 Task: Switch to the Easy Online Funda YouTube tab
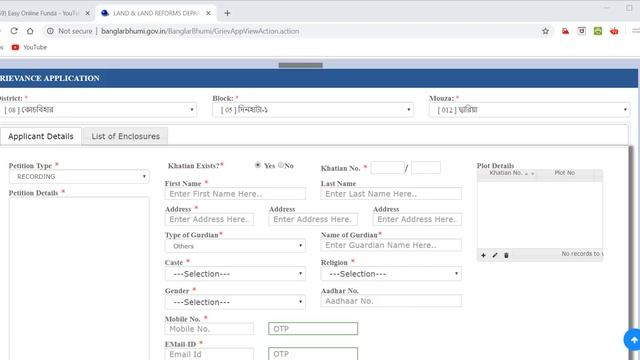[41, 13]
